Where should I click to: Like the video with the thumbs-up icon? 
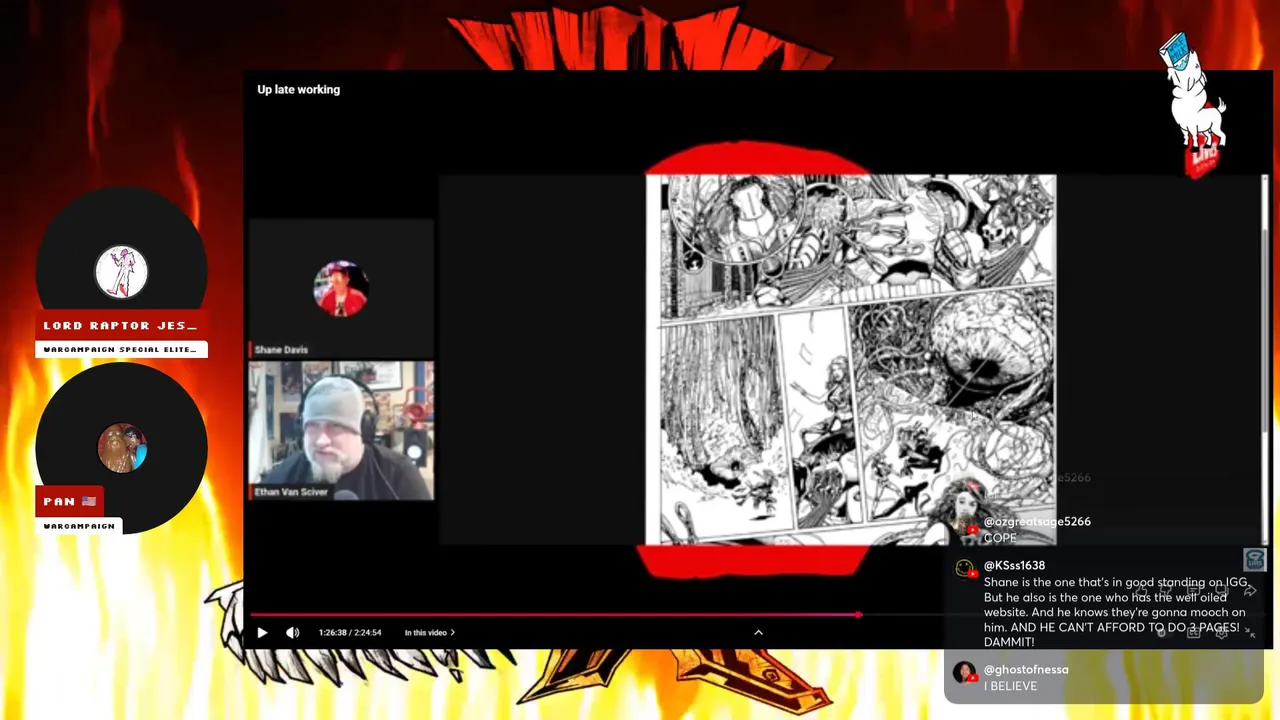coord(1141,591)
